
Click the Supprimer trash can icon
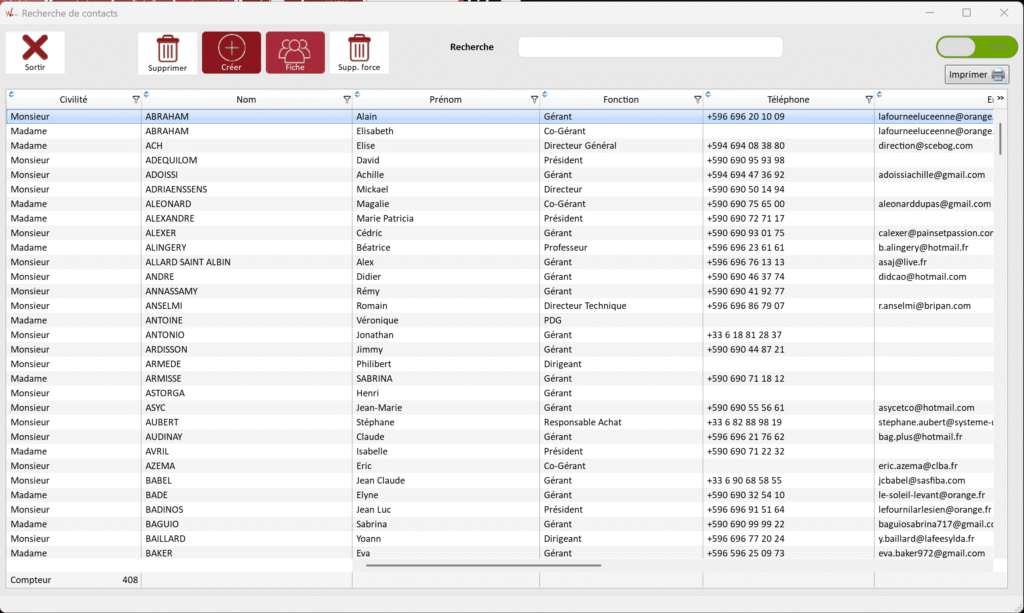tap(167, 48)
